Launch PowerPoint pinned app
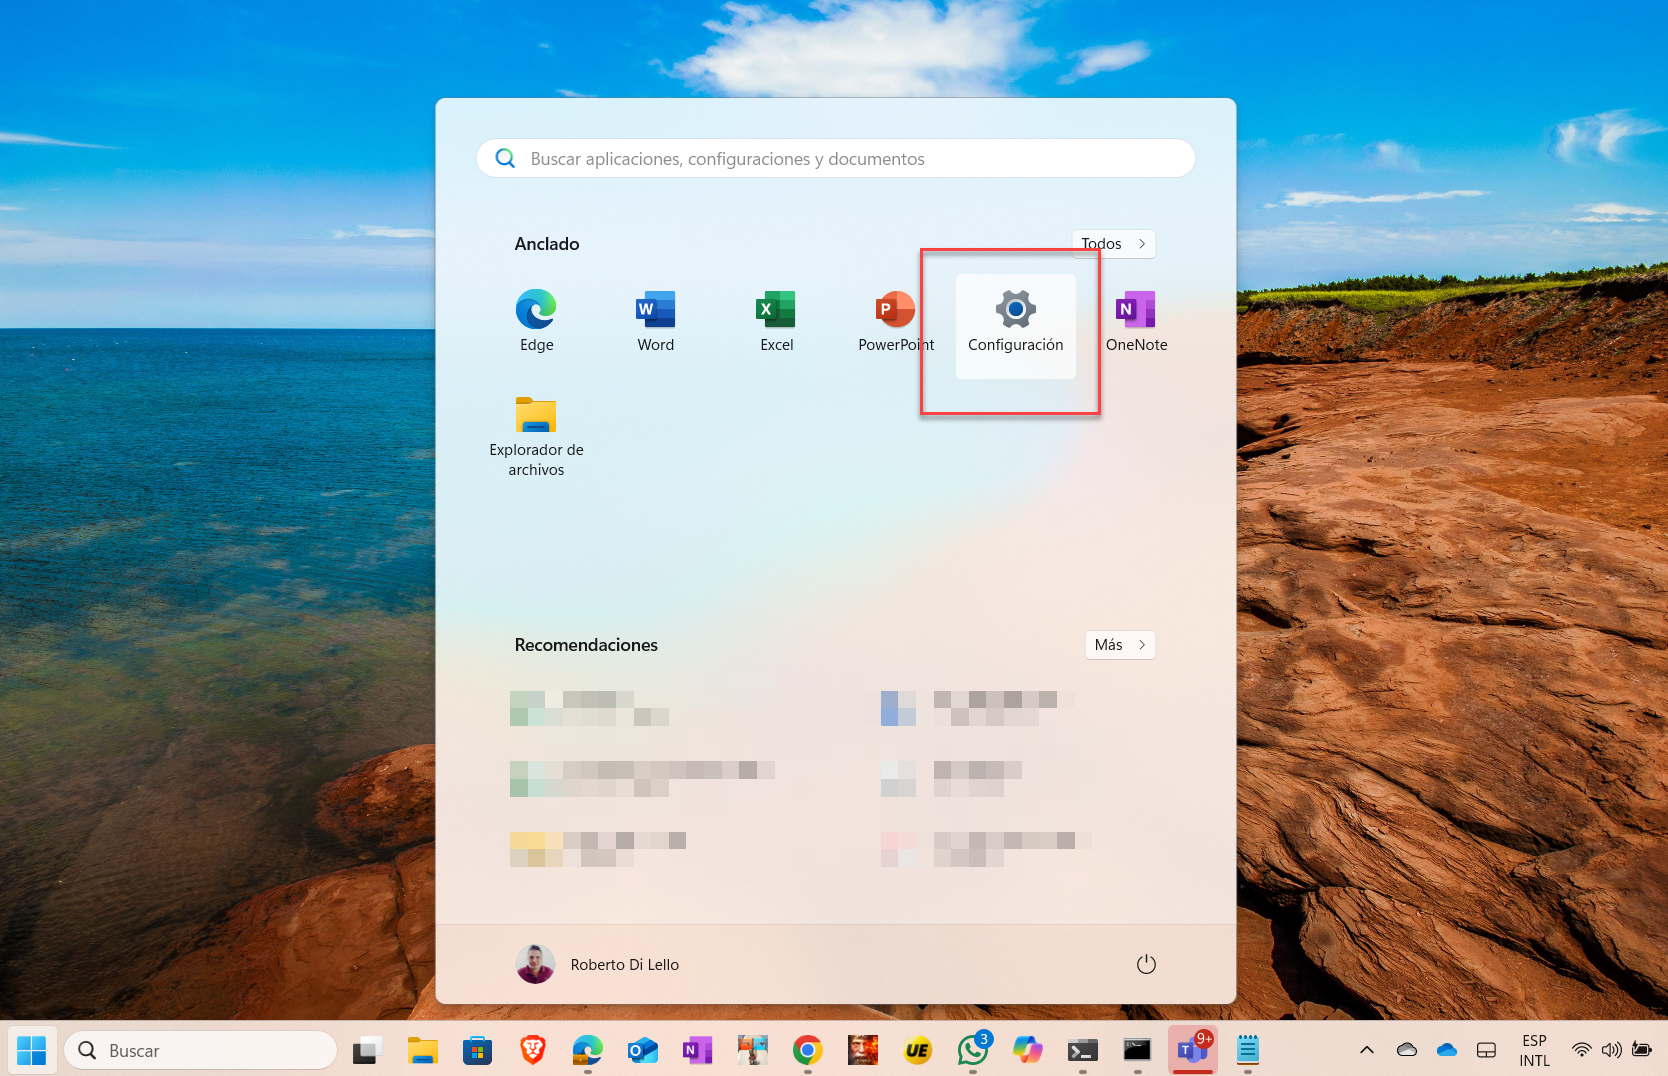This screenshot has height=1076, width=1668. (895, 320)
